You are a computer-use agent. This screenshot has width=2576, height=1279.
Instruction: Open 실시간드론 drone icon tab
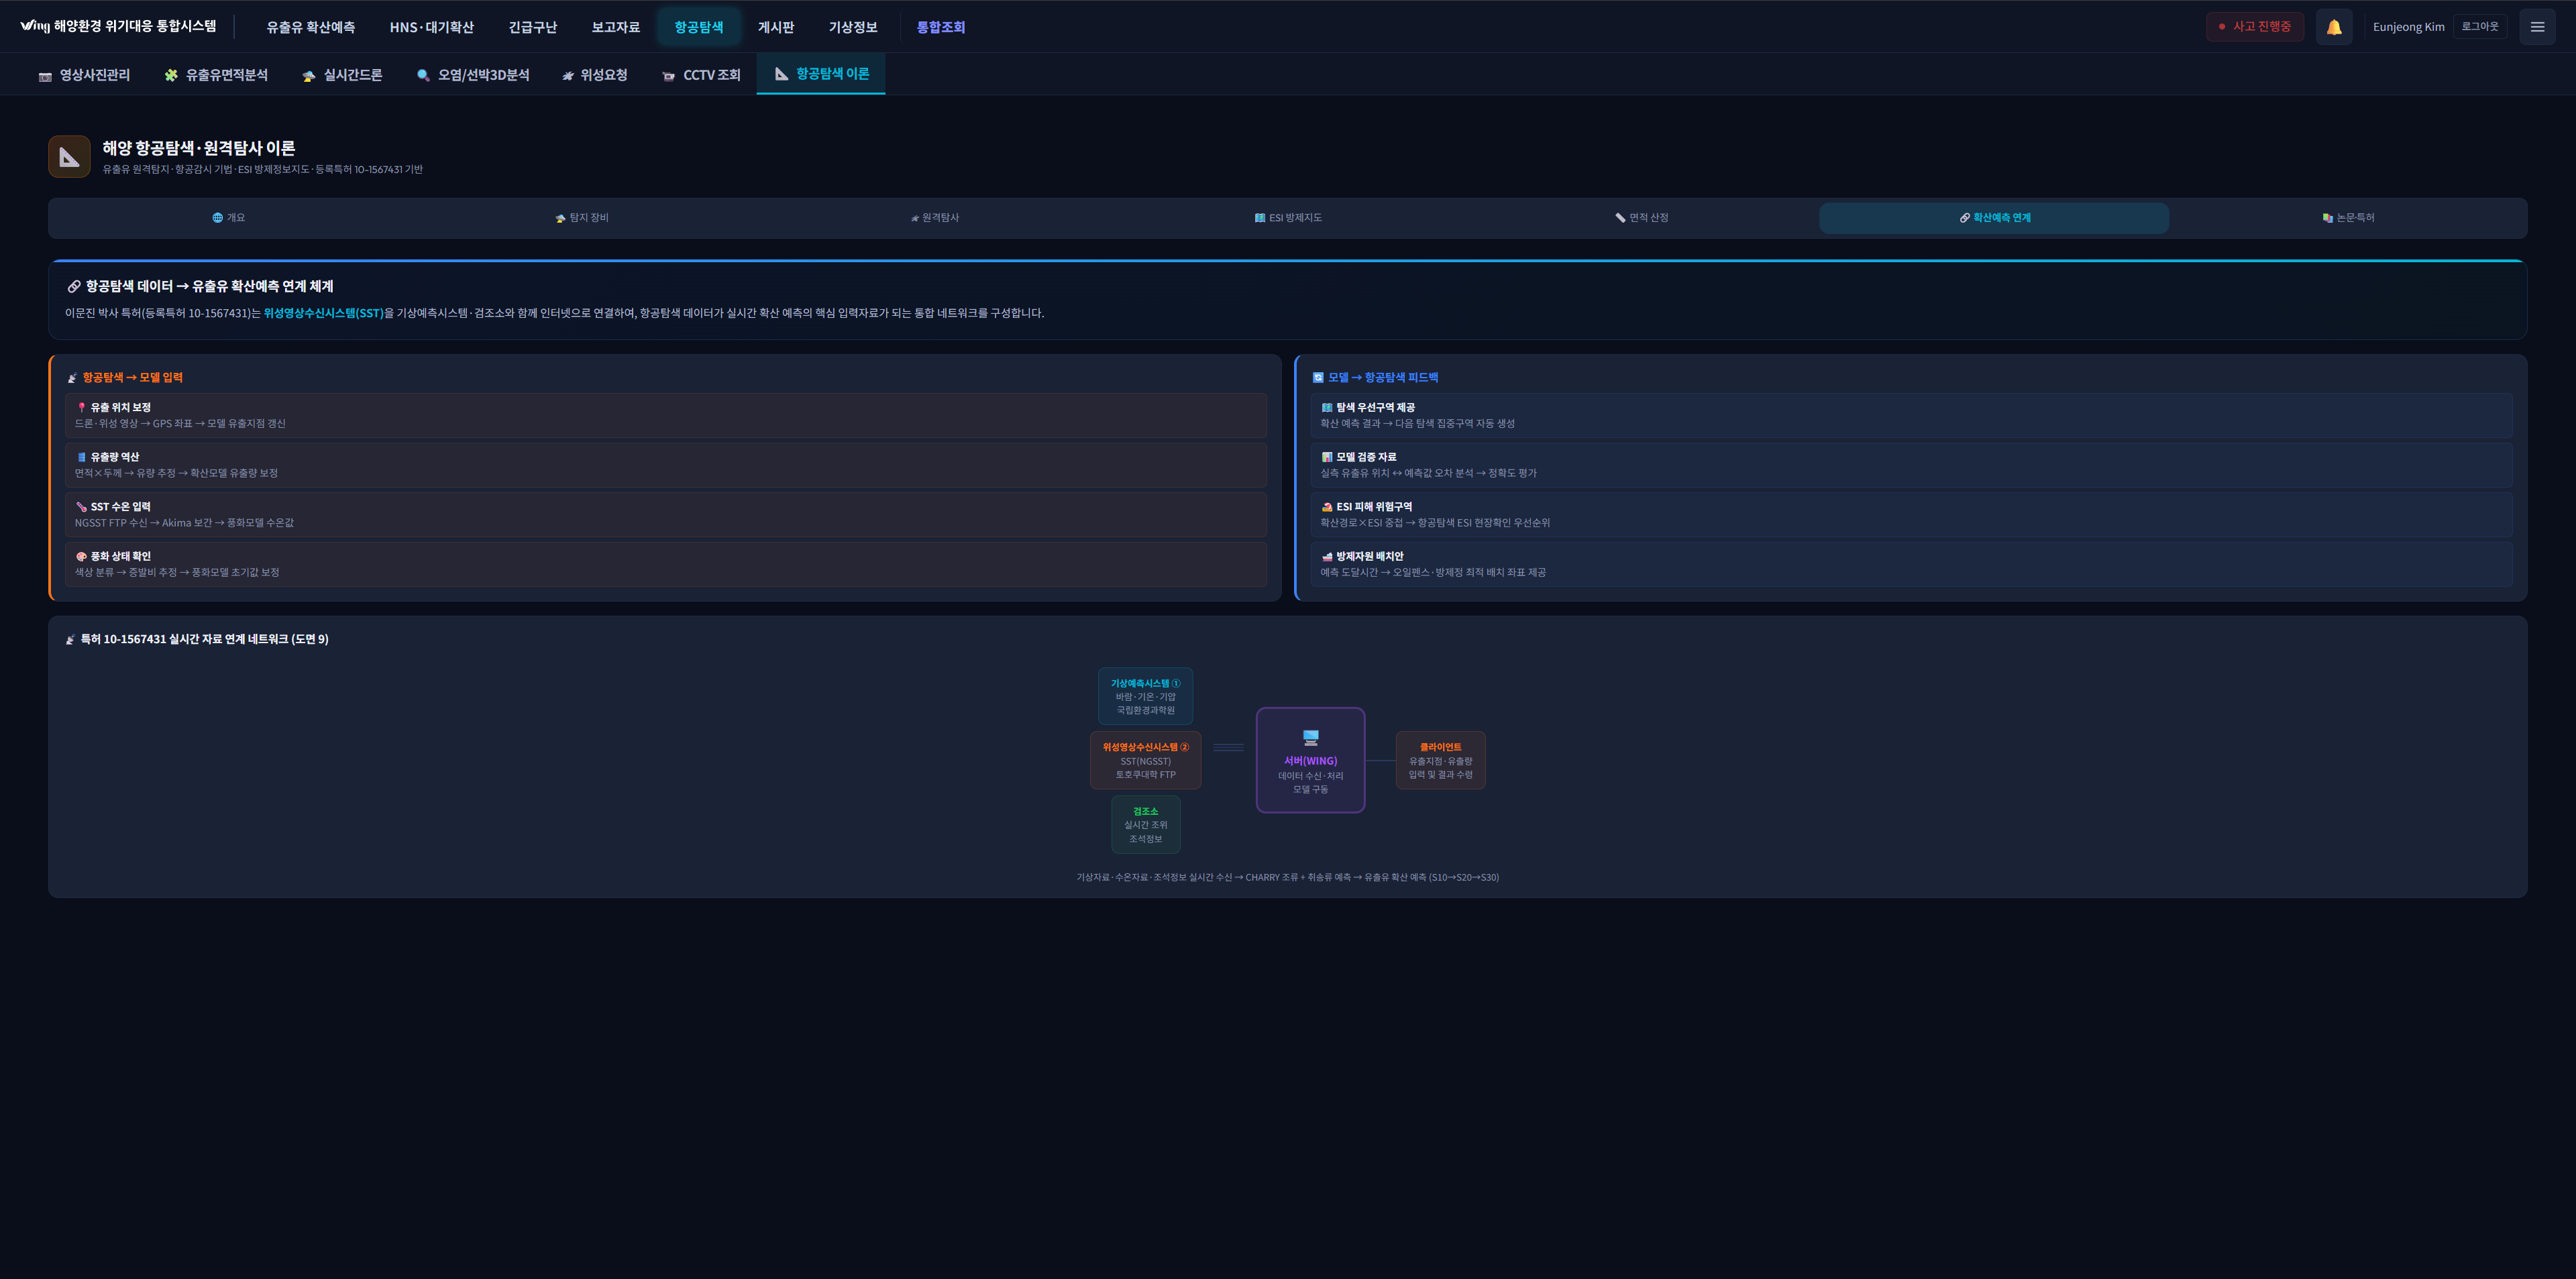point(342,75)
